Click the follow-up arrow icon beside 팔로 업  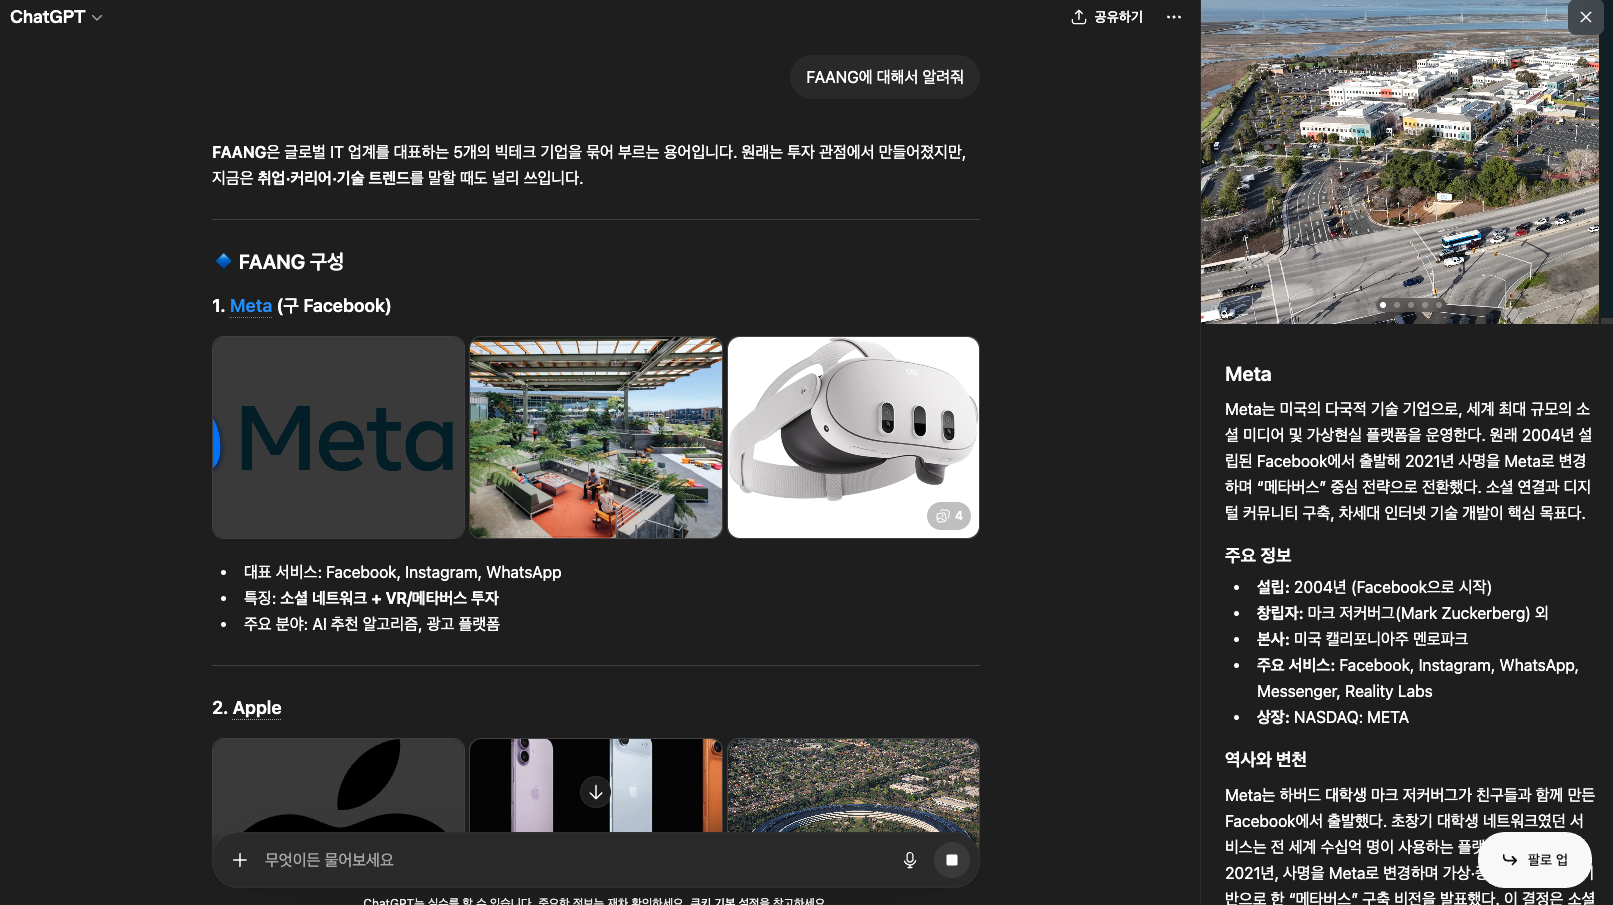tap(1508, 860)
